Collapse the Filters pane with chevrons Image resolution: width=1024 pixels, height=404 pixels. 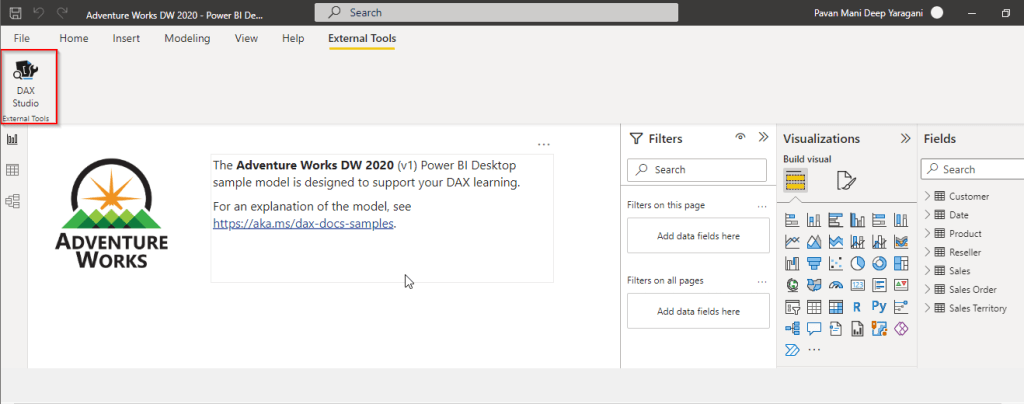(763, 138)
